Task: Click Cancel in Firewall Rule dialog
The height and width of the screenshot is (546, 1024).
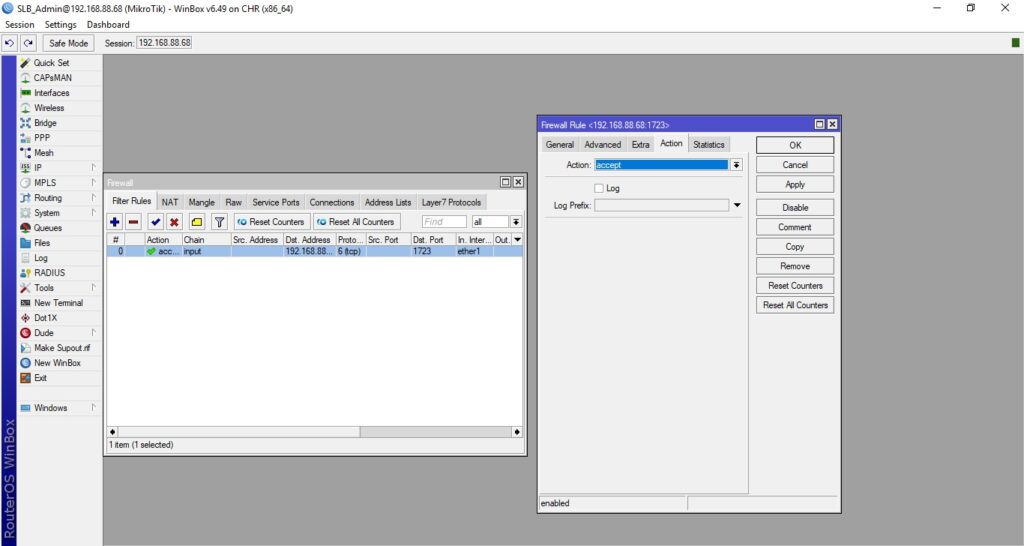Action: pos(795,165)
